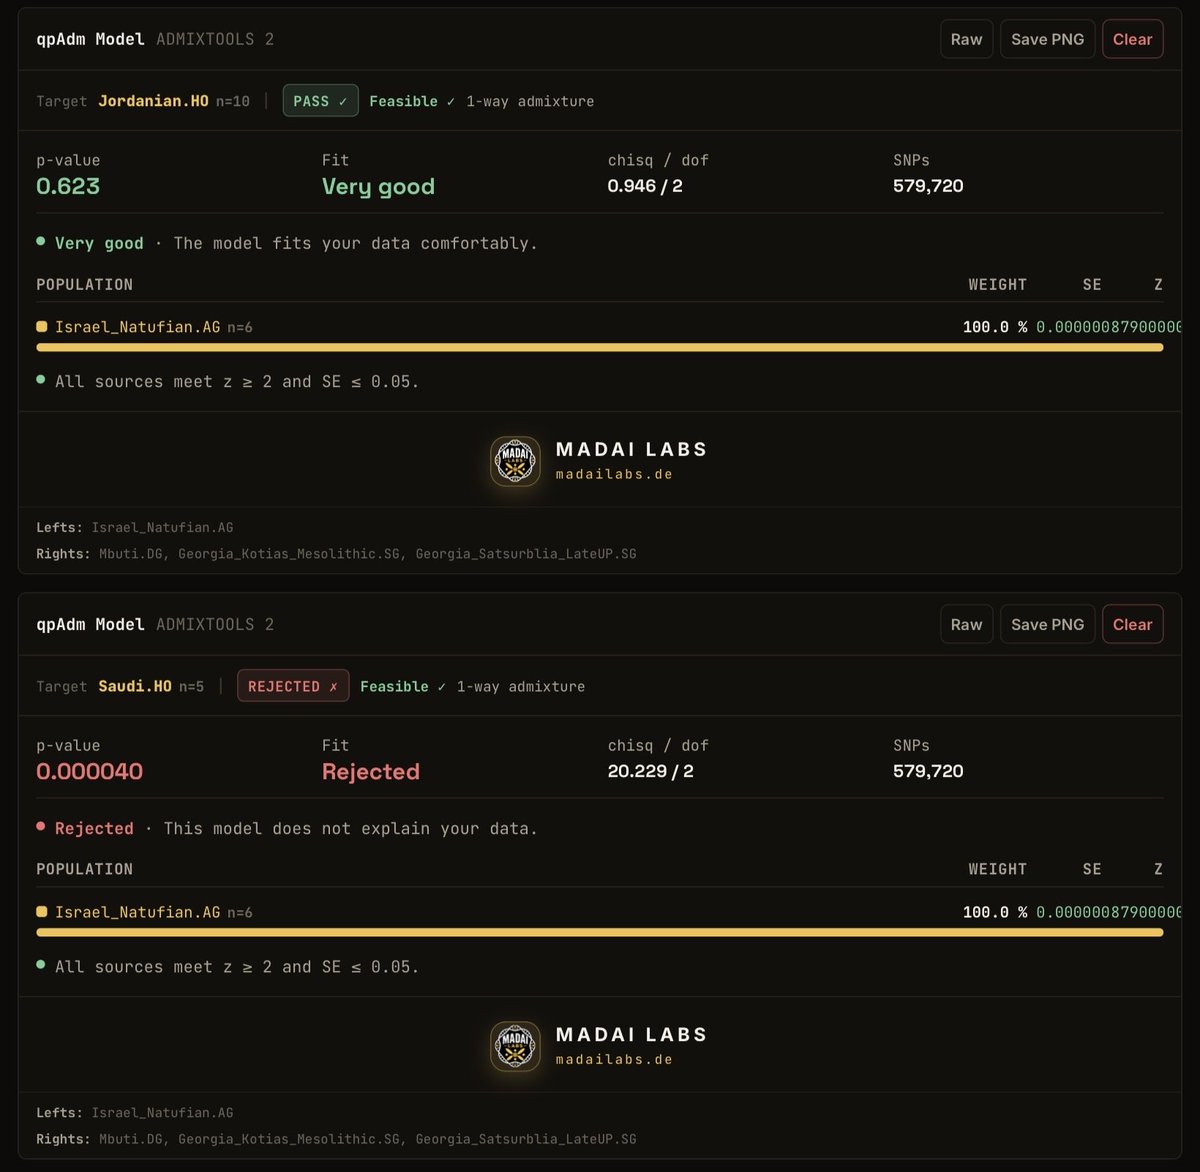Click the full weight bar in Jordanian panel
1200x1172 pixels.
600,348
